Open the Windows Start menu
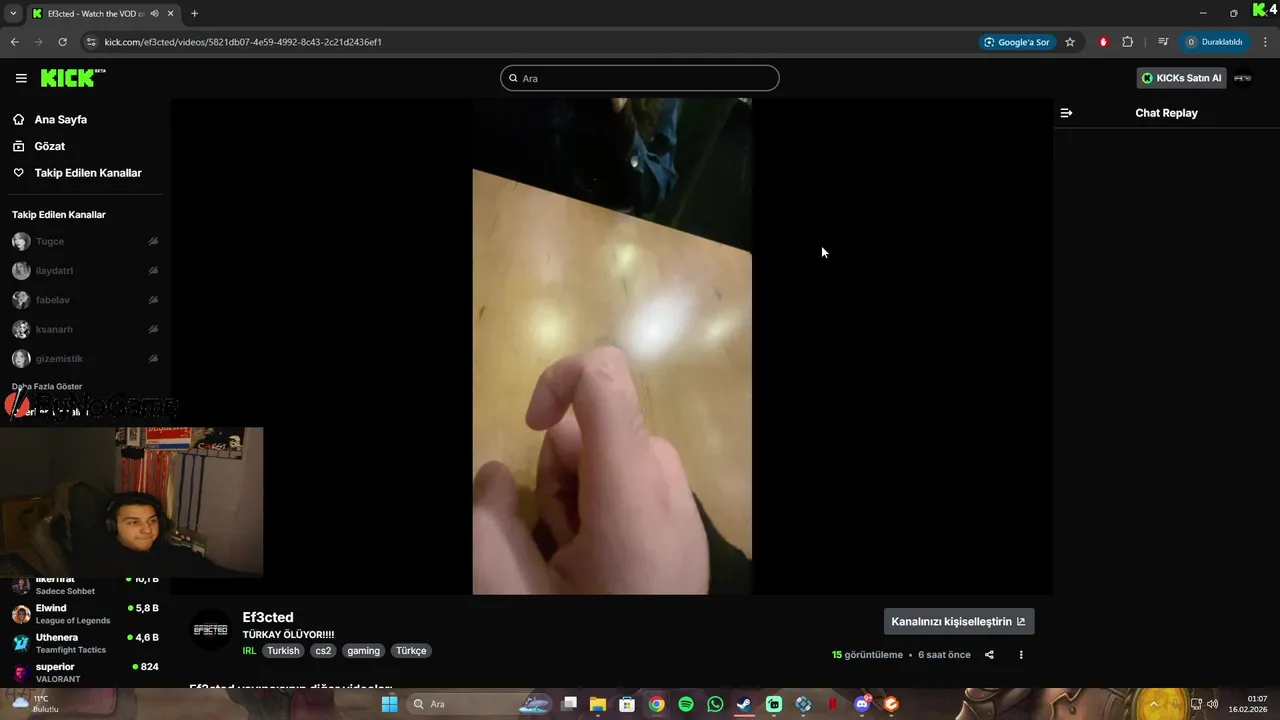This screenshot has height=720, width=1280. 389,704
